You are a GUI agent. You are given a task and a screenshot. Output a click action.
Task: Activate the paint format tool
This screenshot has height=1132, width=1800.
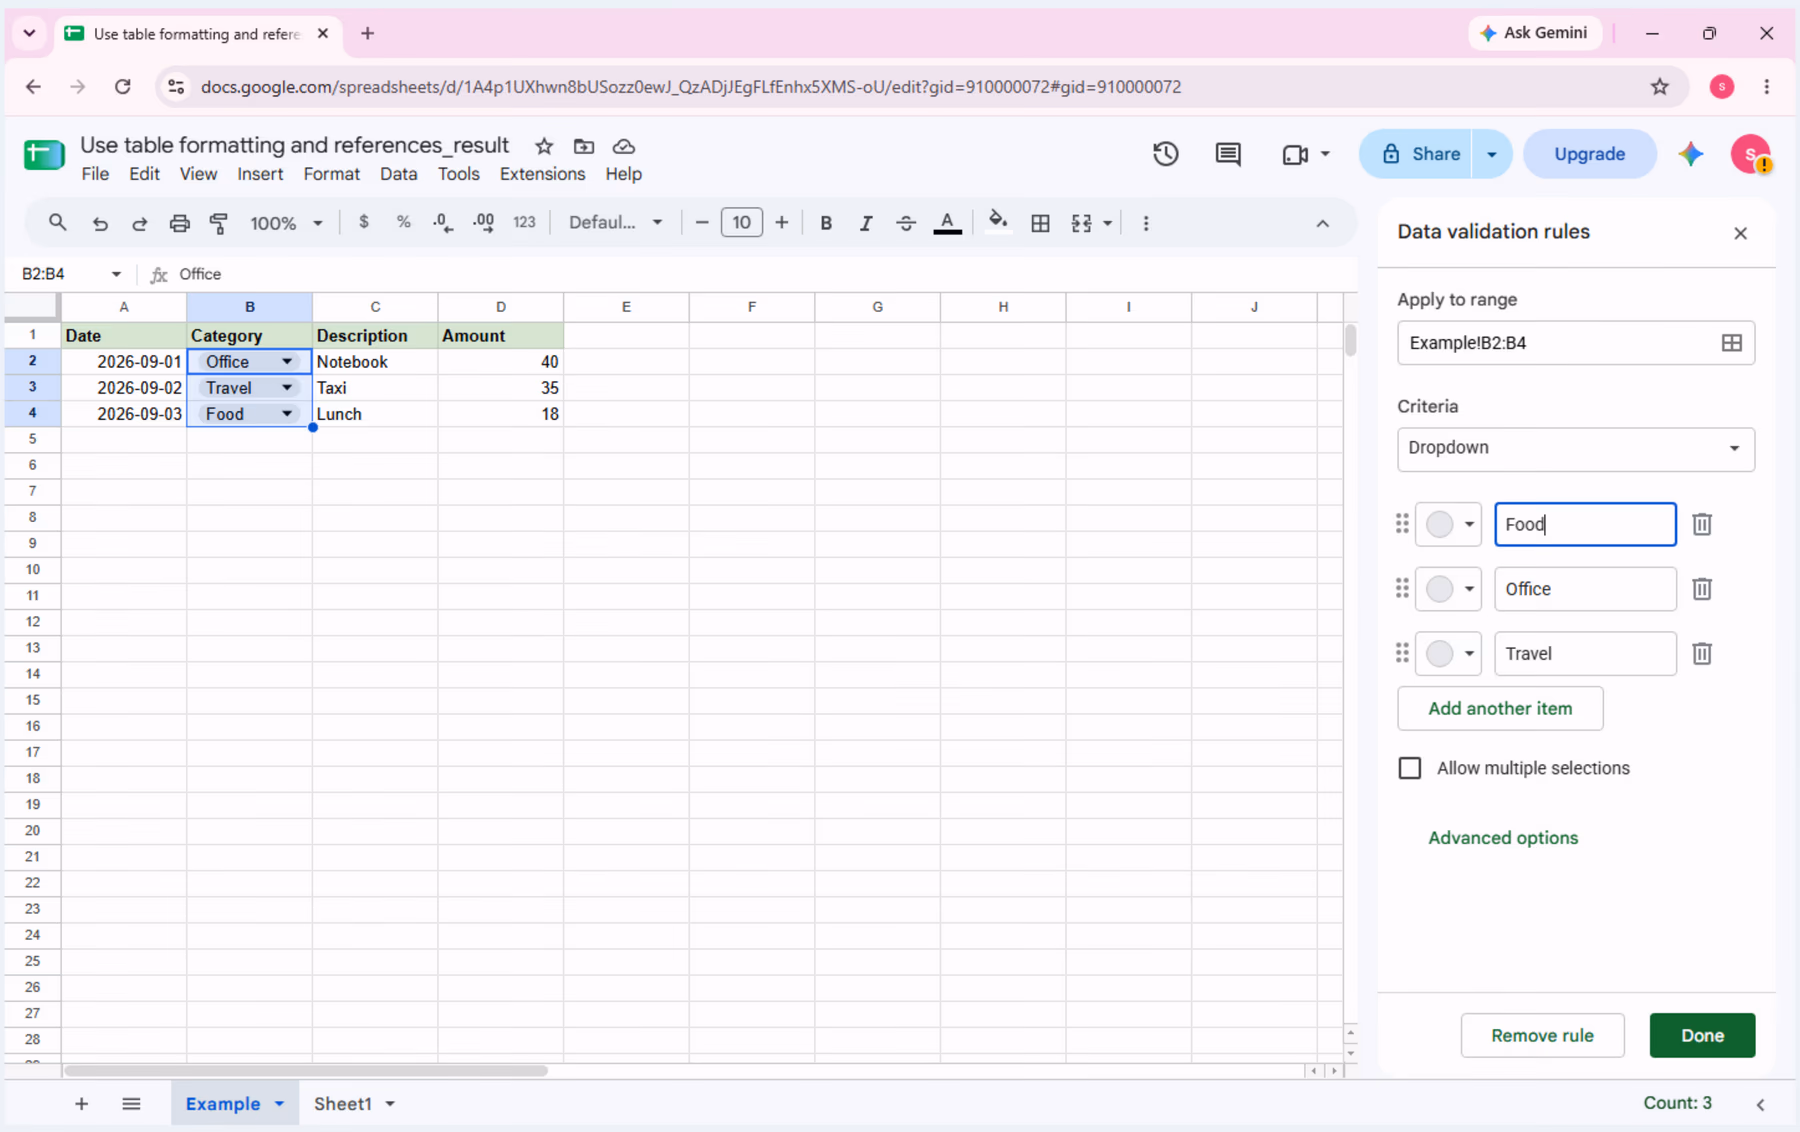pyautogui.click(x=219, y=223)
